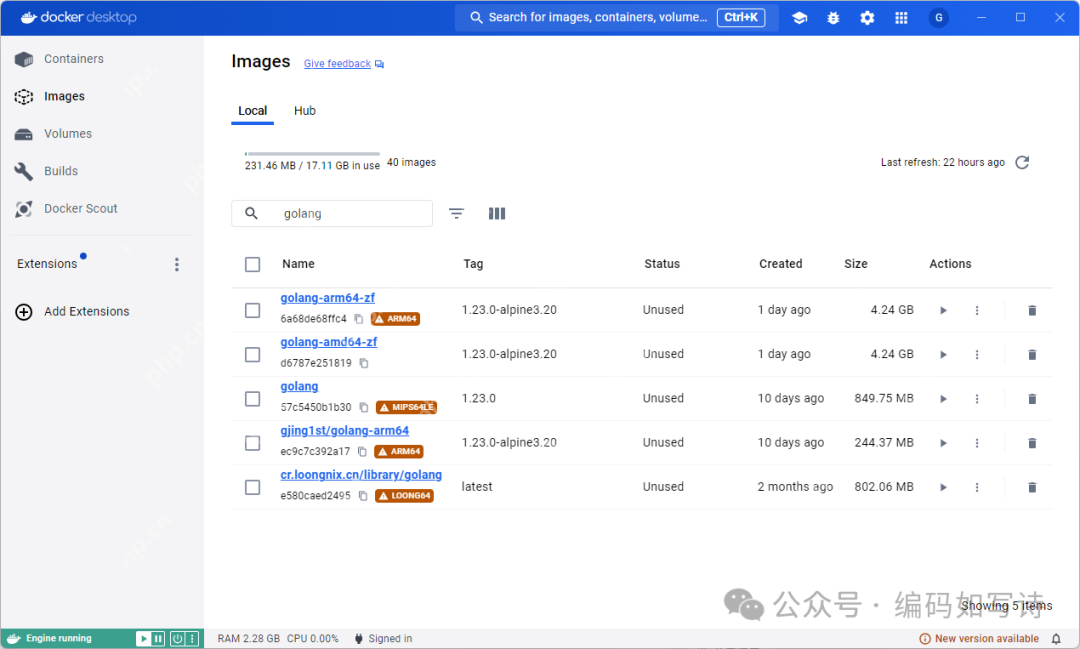Open Docker Desktop settings gear
This screenshot has width=1080, height=649.
tap(867, 18)
